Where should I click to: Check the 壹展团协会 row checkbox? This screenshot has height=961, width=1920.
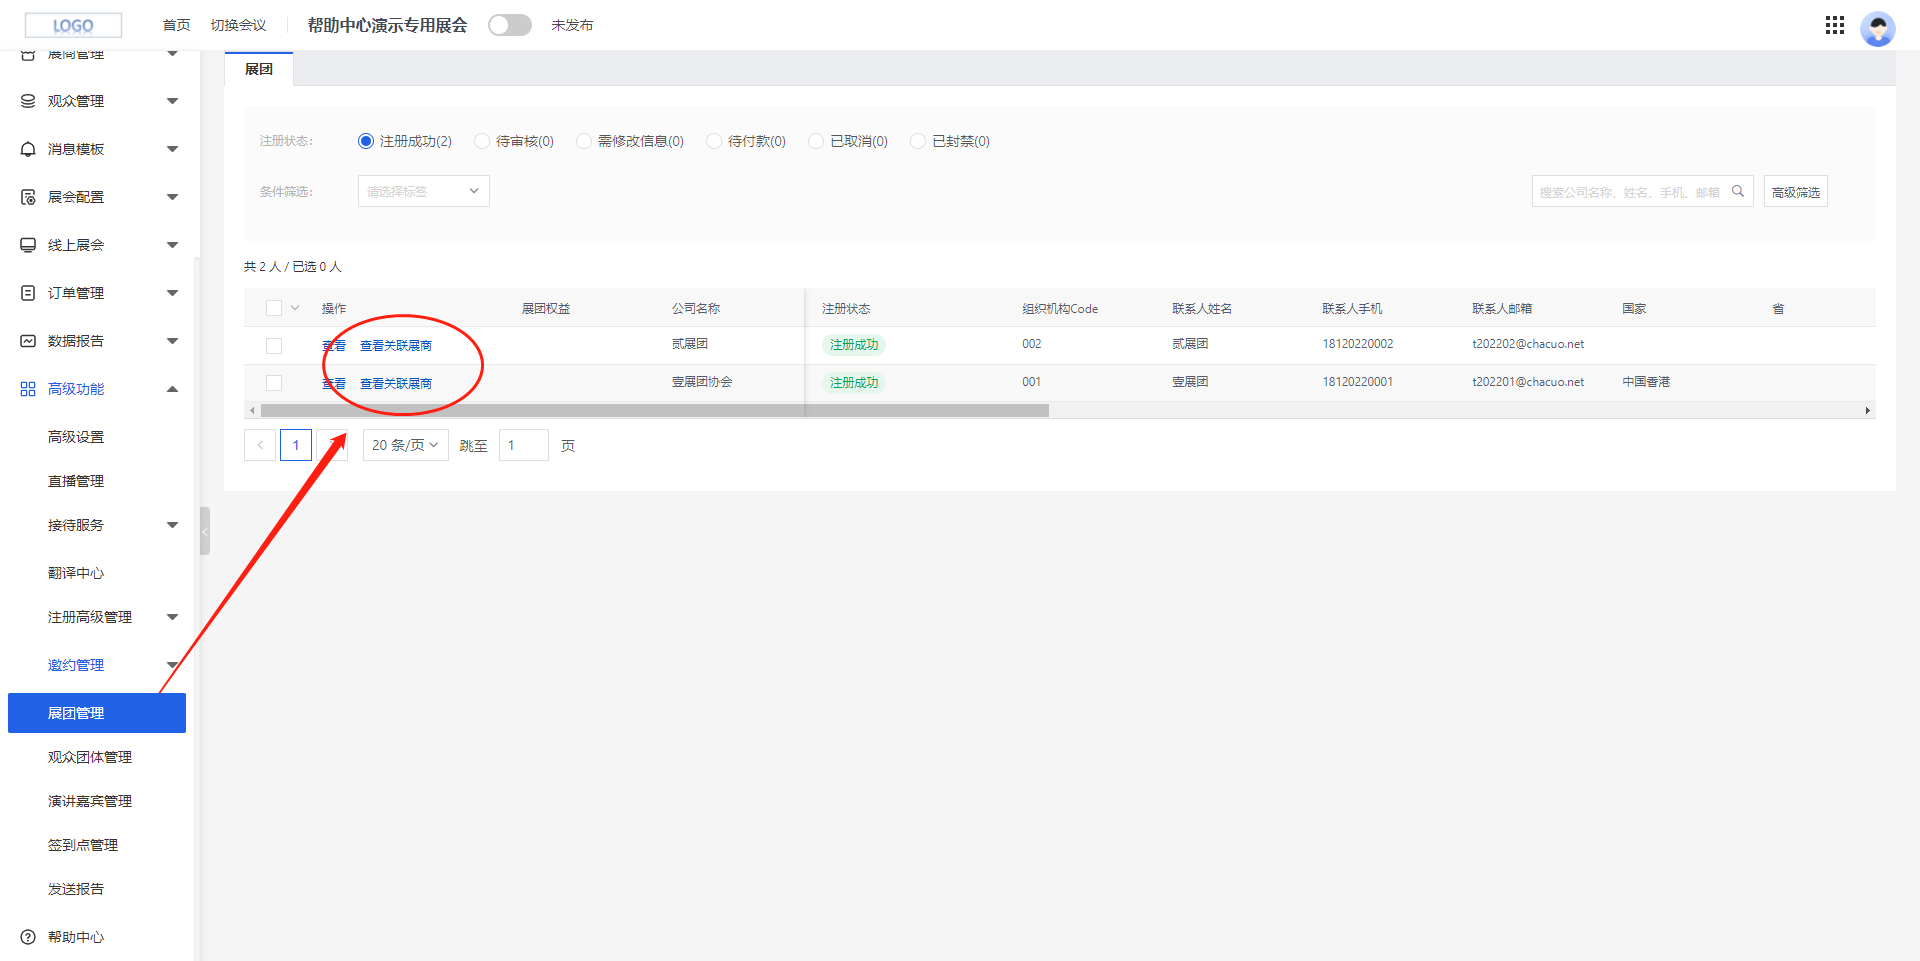(x=274, y=383)
